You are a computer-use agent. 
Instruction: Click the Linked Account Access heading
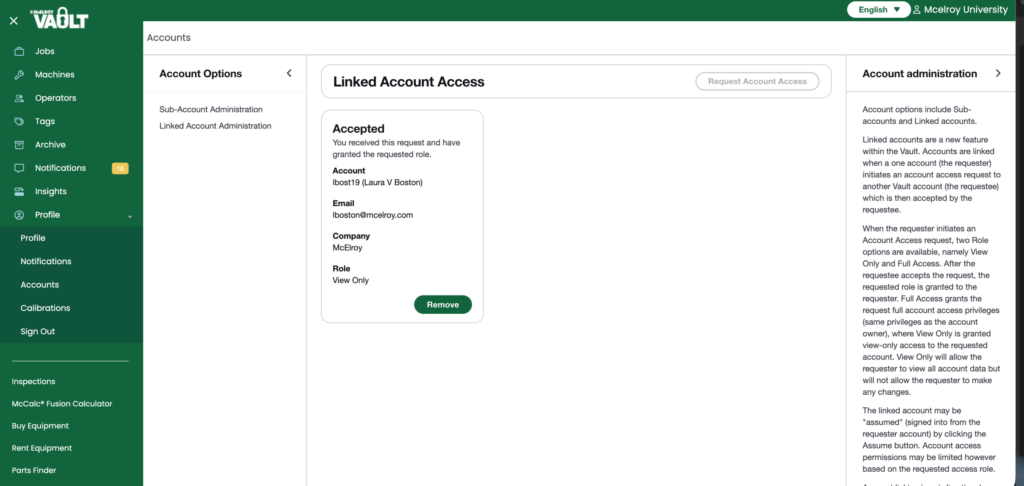tap(409, 82)
